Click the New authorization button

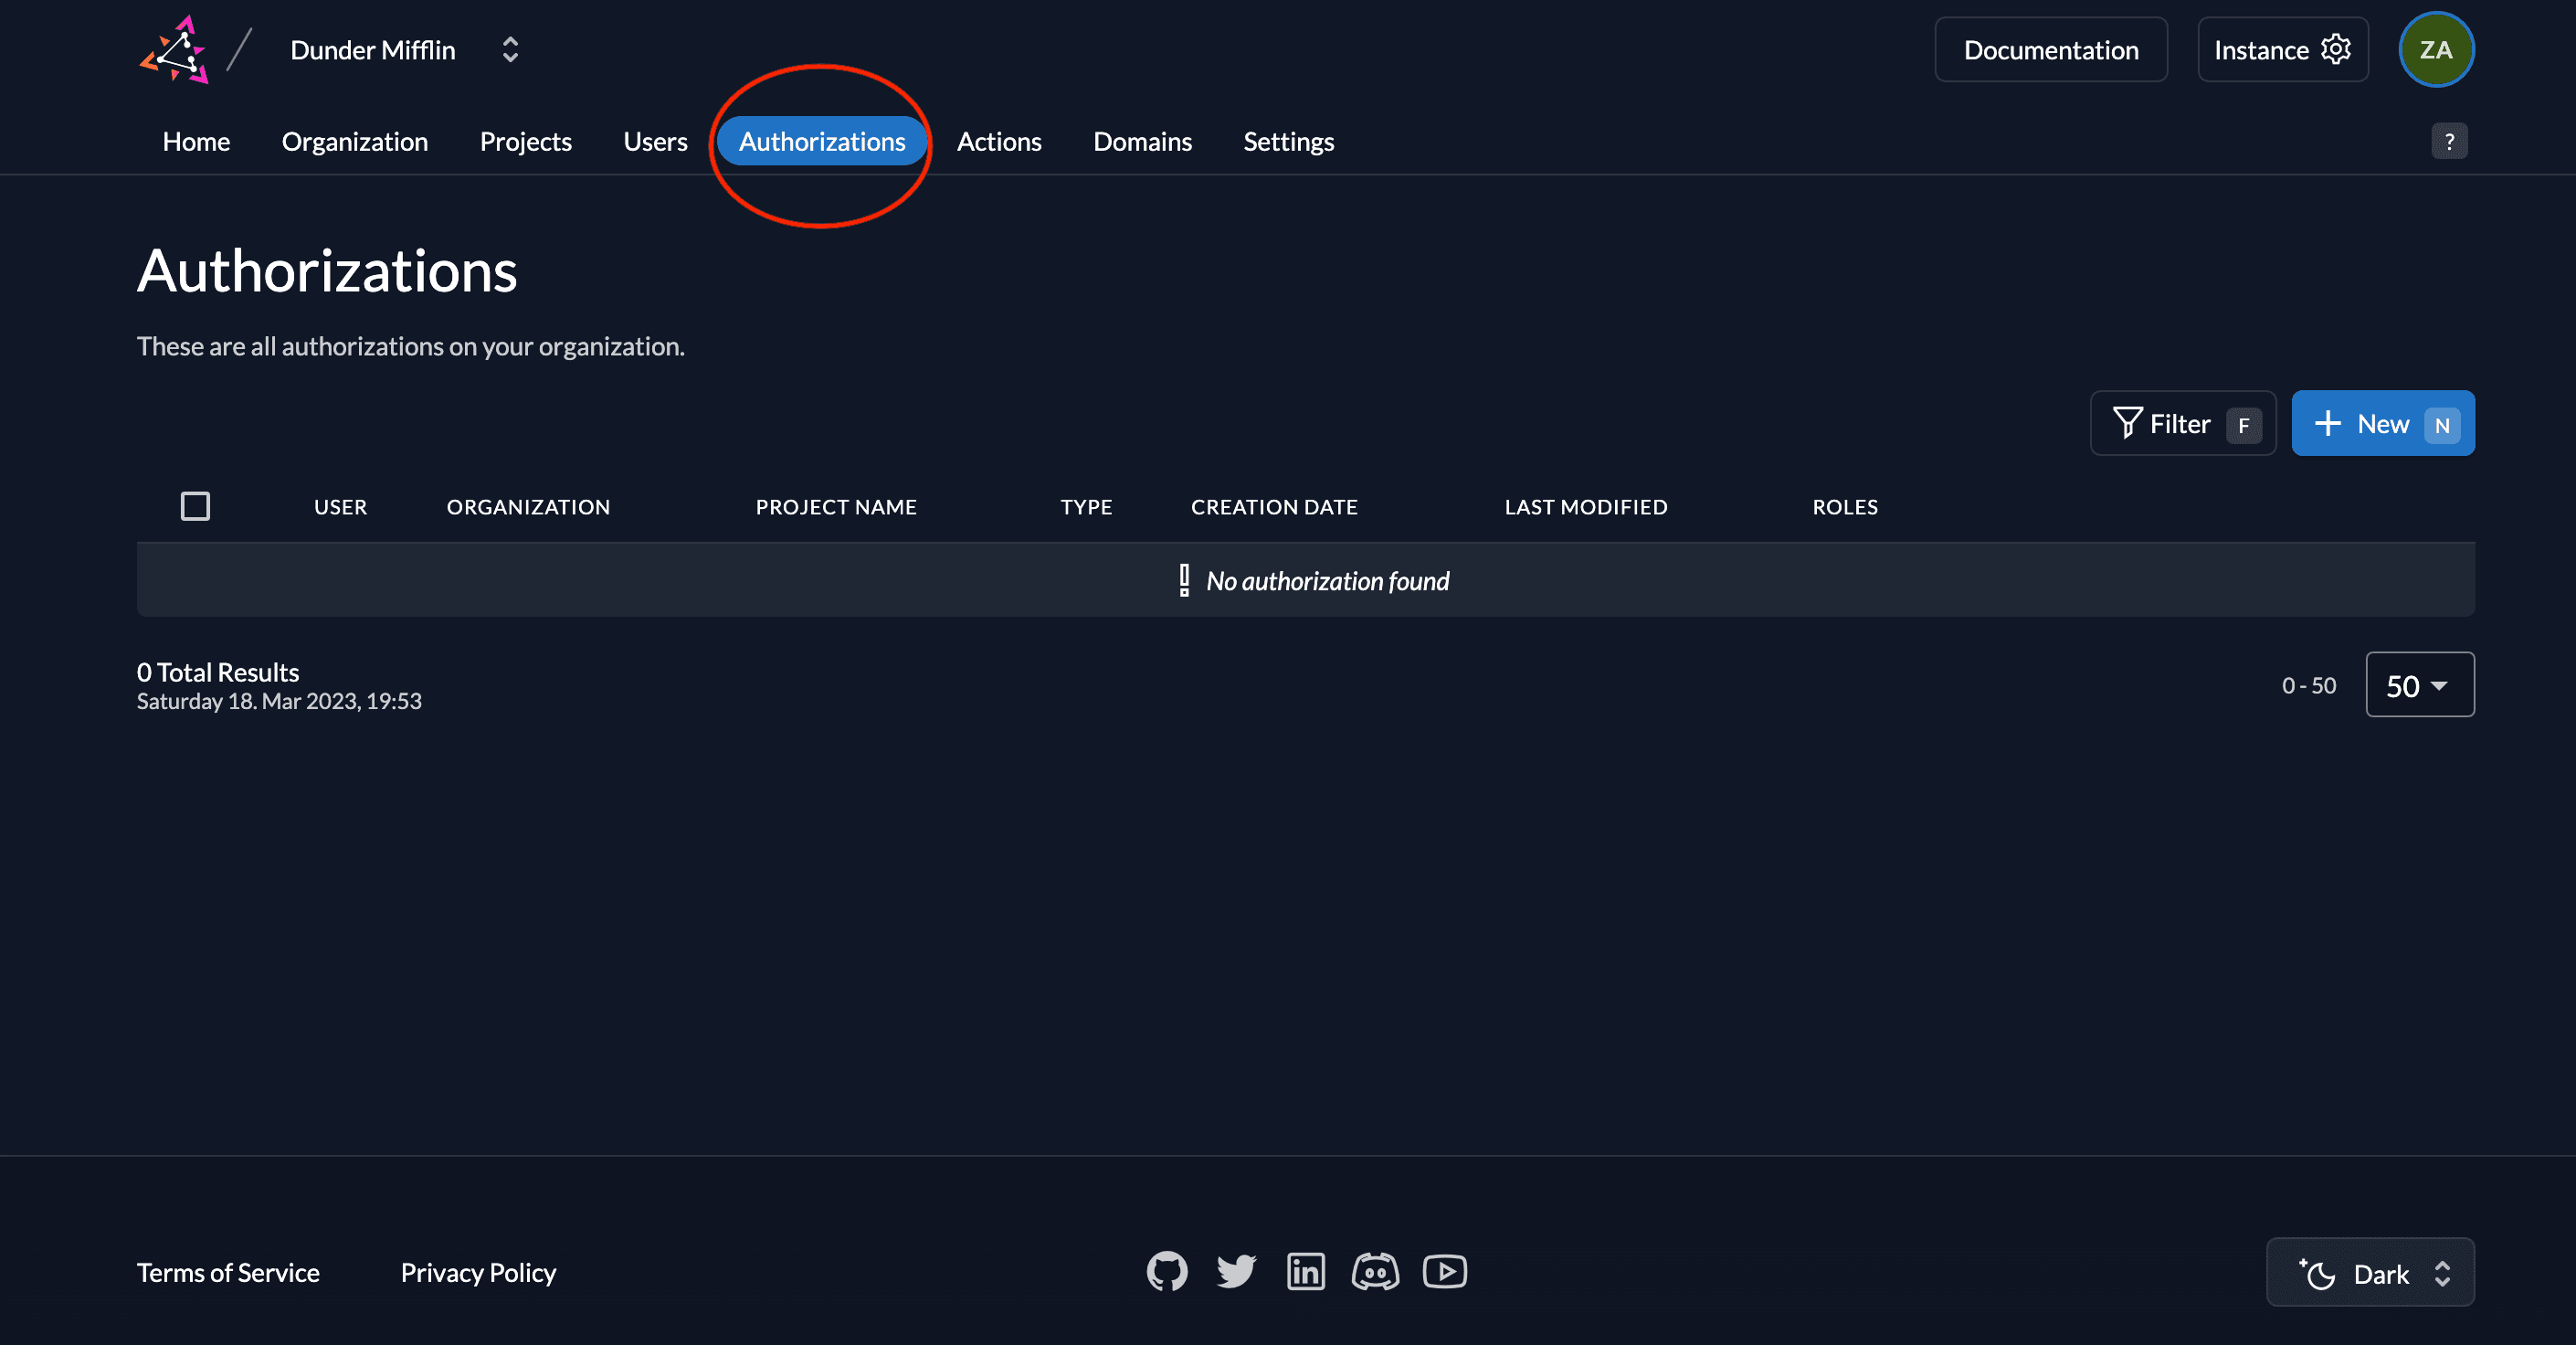[x=2382, y=424]
